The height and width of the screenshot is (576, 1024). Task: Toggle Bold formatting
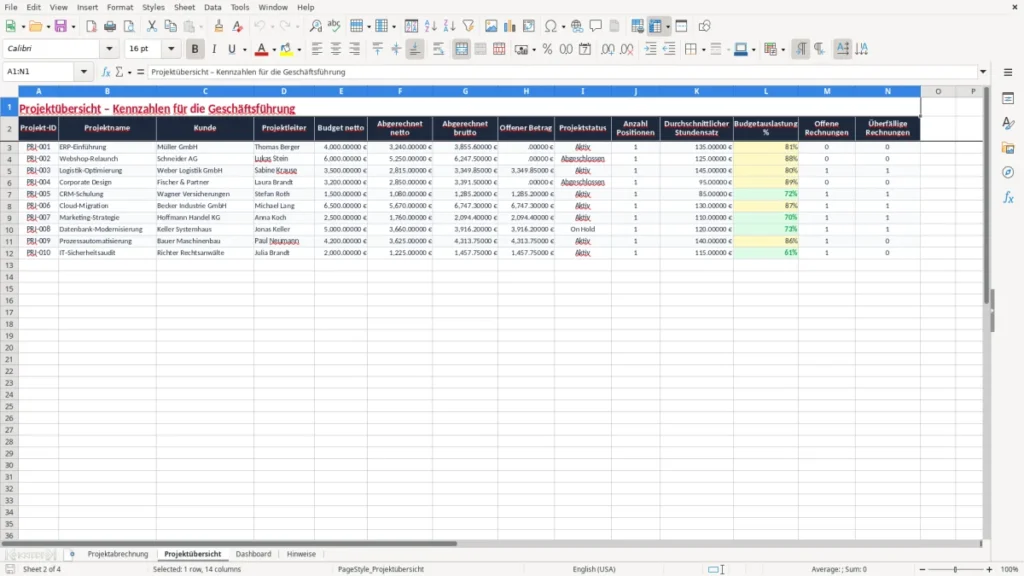pyautogui.click(x=195, y=49)
